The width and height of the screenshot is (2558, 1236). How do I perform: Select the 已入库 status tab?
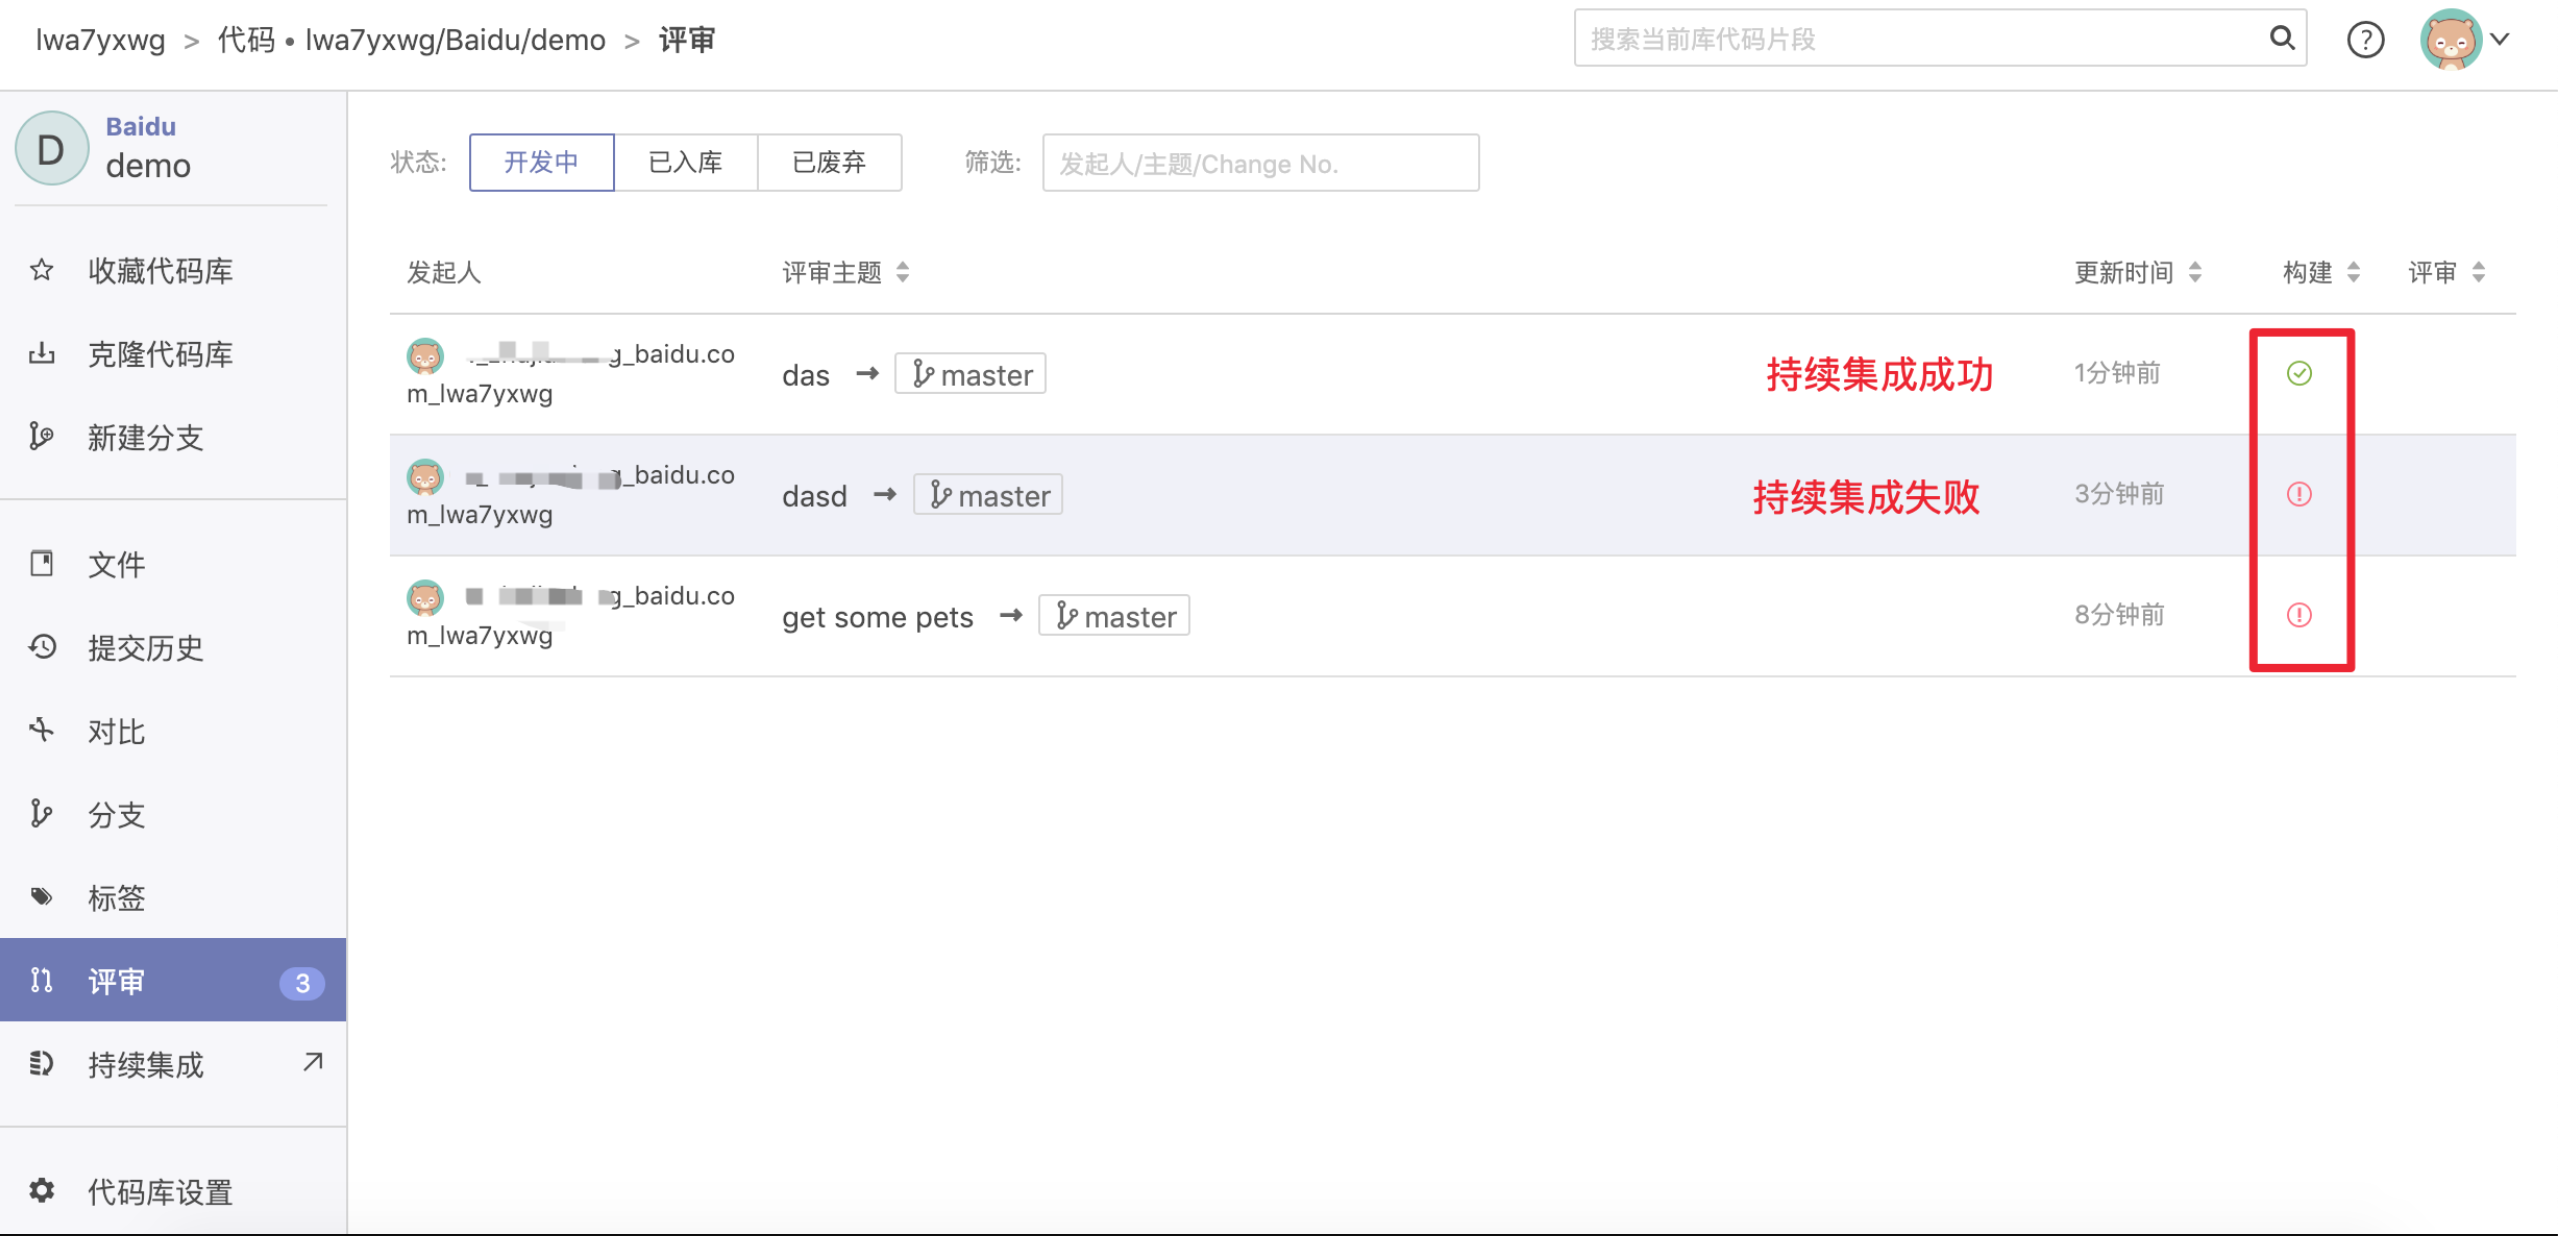pyautogui.click(x=686, y=162)
